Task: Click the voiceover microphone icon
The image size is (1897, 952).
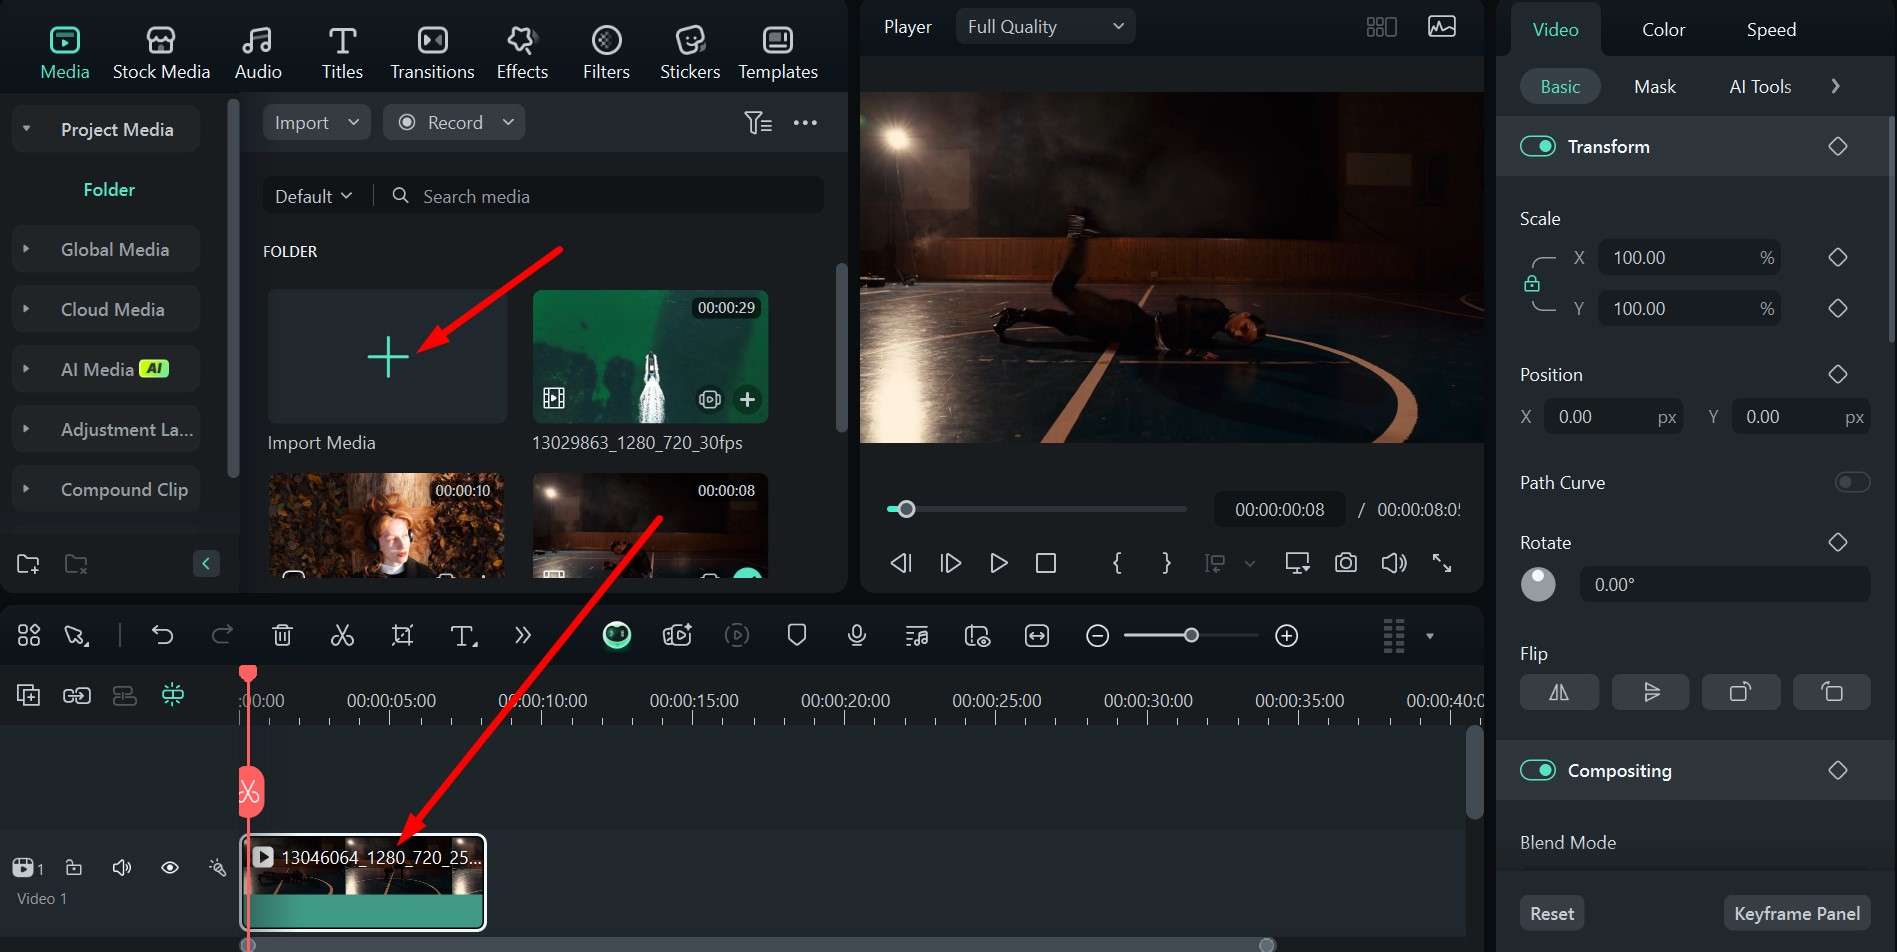Action: pyautogui.click(x=856, y=635)
